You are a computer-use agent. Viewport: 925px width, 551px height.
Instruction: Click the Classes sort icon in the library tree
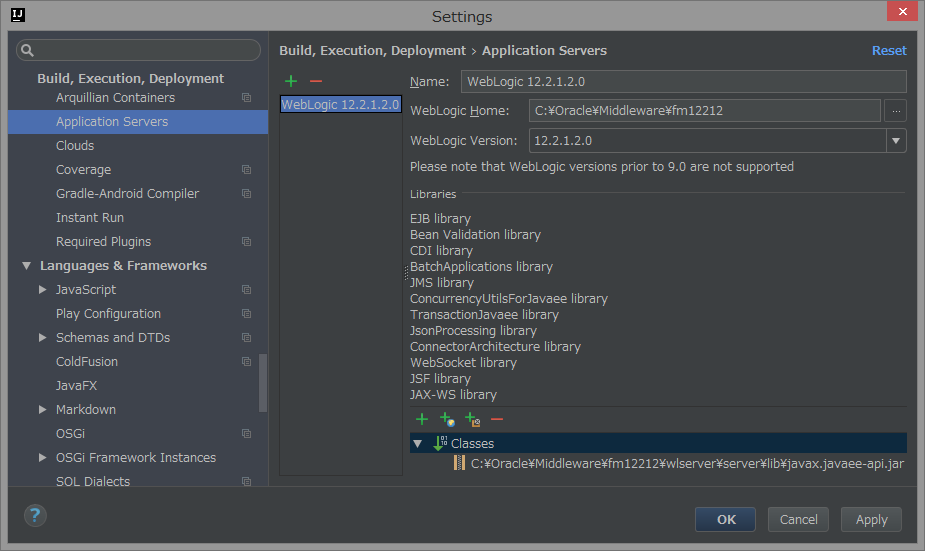tap(440, 443)
